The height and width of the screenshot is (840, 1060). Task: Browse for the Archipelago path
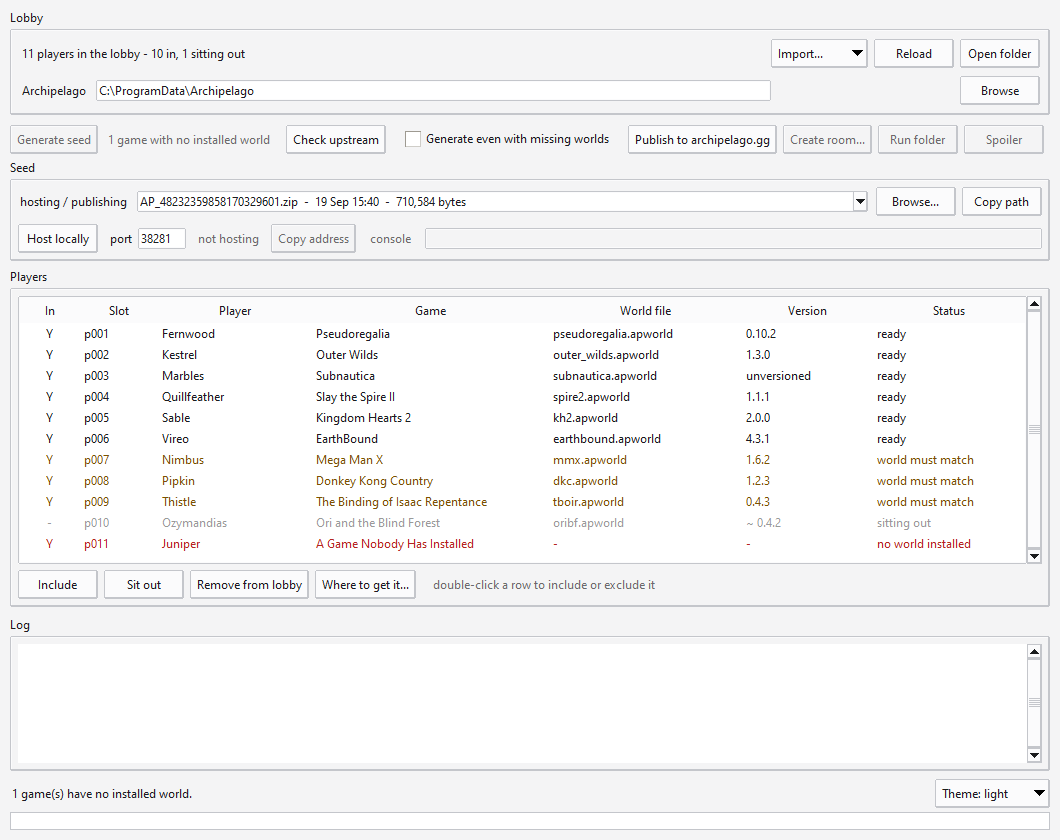pyautogui.click(x=999, y=91)
